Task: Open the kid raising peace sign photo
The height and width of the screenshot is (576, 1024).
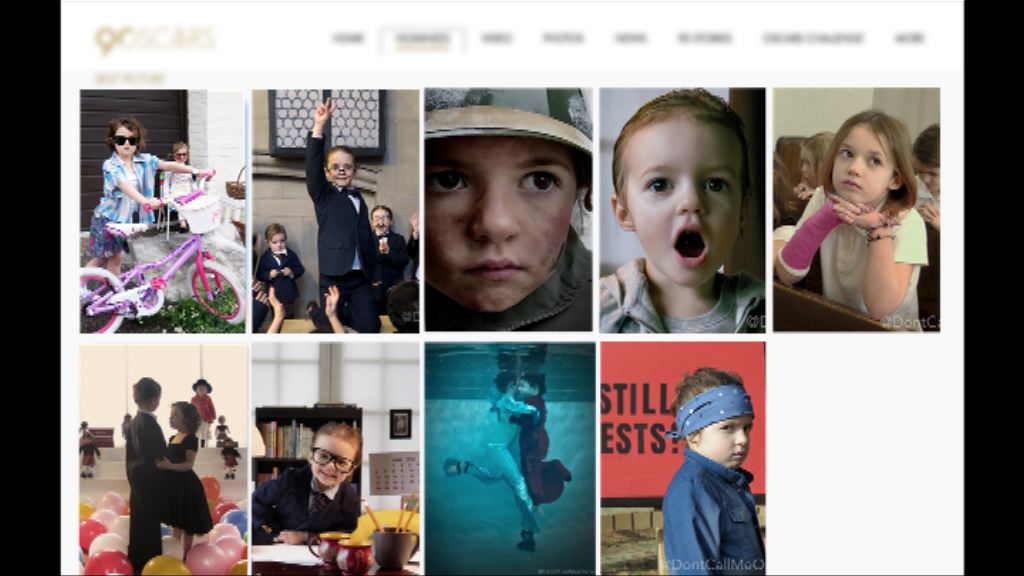Action: [x=336, y=211]
